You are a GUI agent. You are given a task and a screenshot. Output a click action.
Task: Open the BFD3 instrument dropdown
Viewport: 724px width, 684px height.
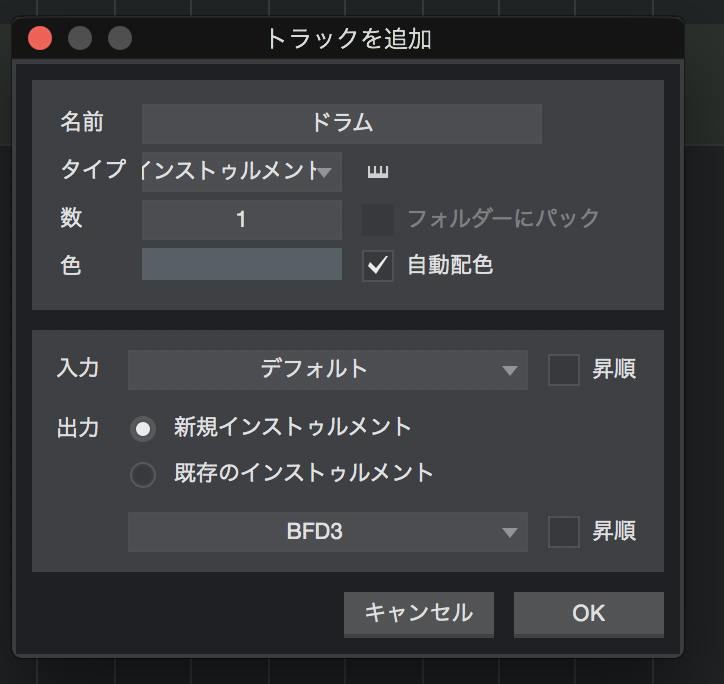point(327,531)
